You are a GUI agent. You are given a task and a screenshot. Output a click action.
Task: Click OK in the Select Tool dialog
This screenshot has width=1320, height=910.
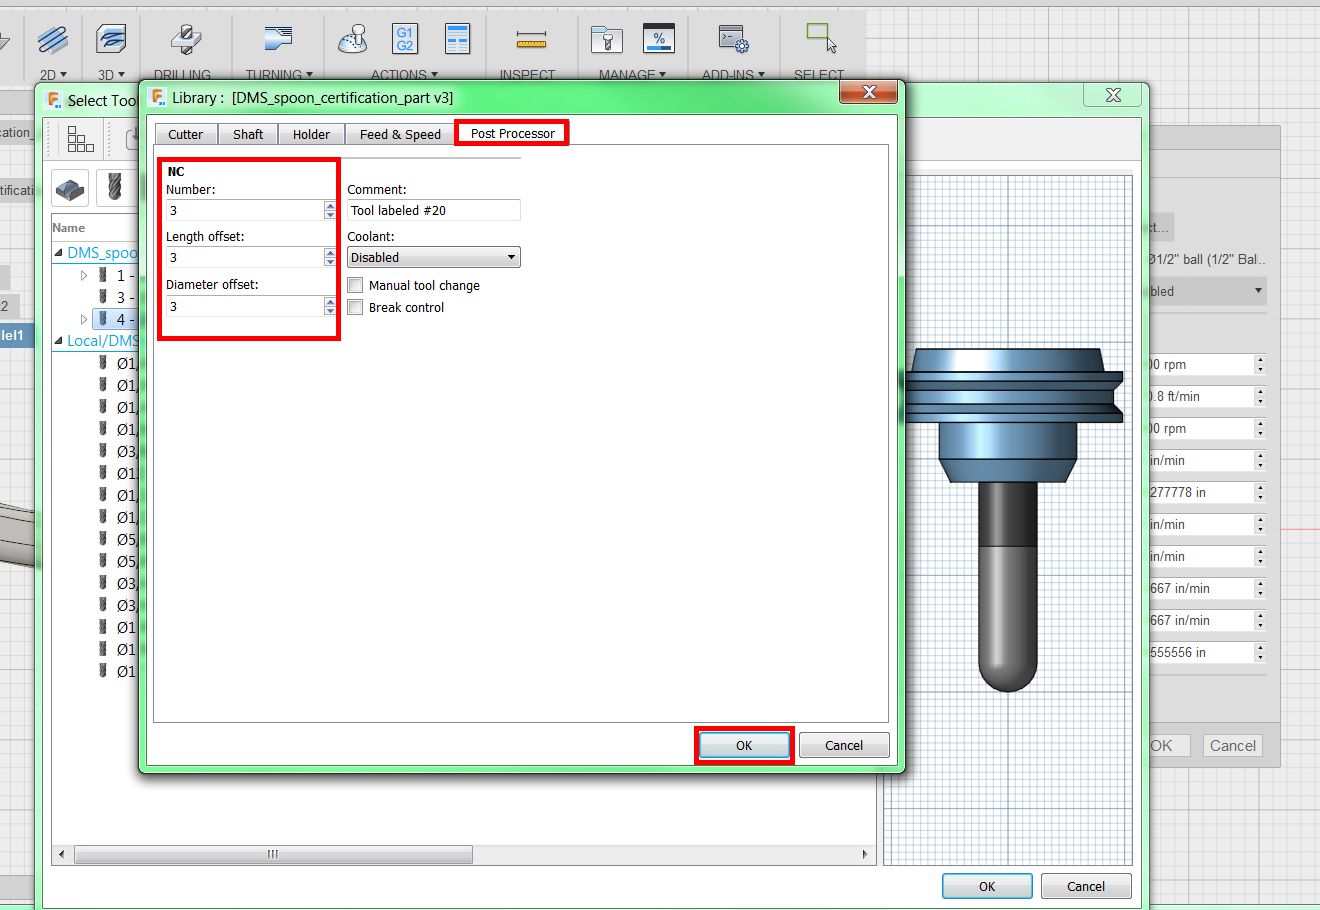coord(987,886)
